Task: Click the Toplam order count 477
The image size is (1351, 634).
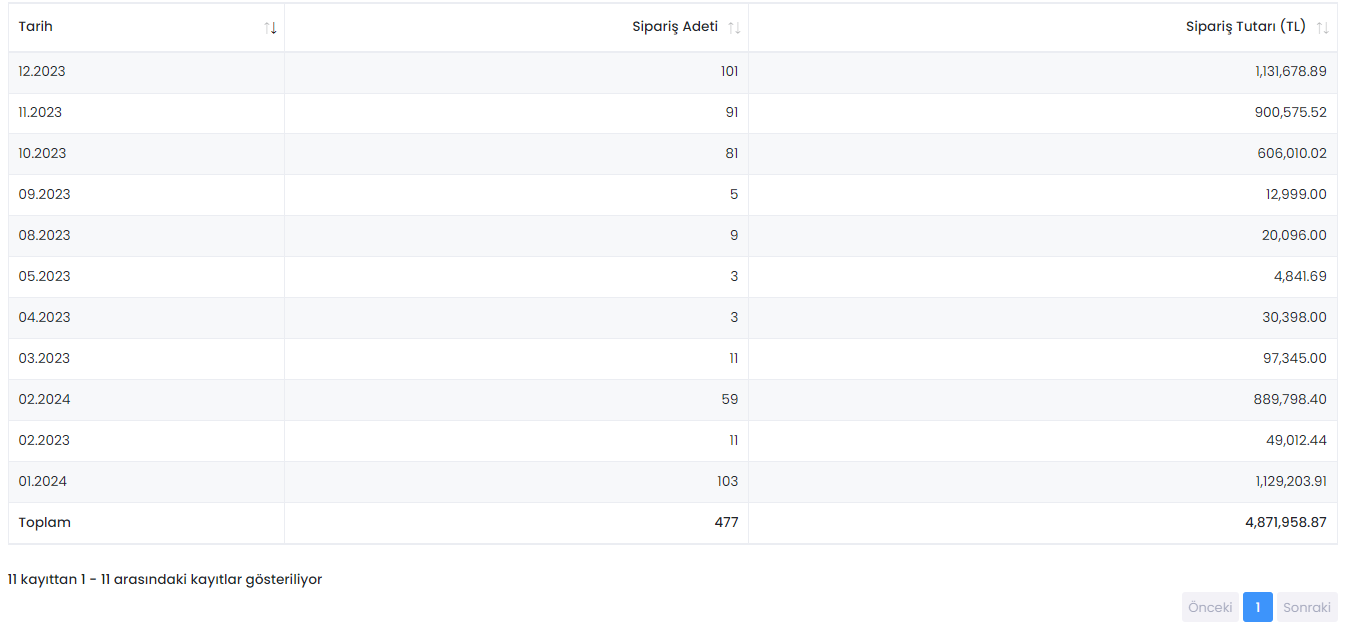Action: click(727, 523)
